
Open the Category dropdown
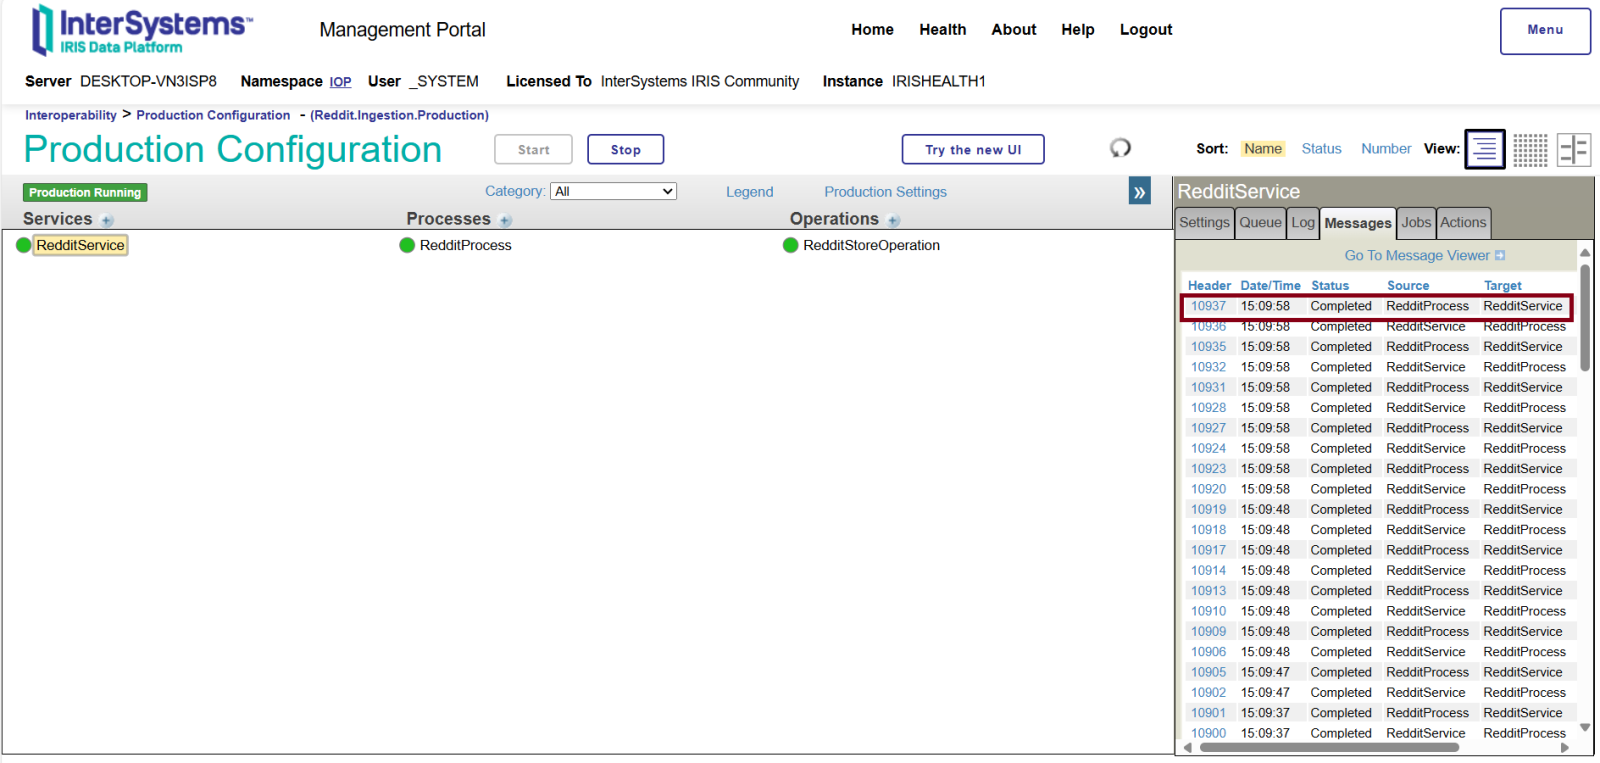point(614,191)
